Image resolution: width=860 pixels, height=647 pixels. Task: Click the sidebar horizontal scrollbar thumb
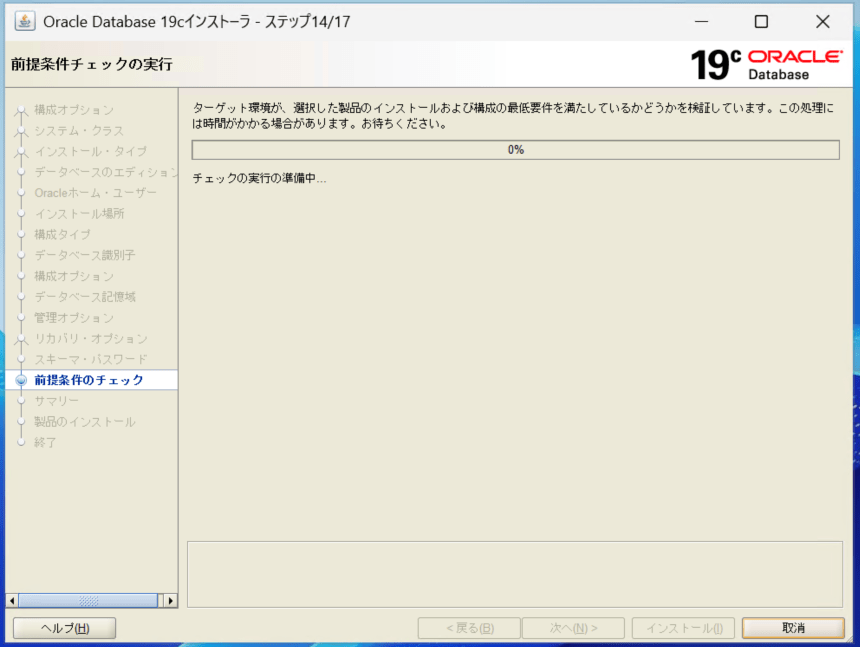point(88,601)
